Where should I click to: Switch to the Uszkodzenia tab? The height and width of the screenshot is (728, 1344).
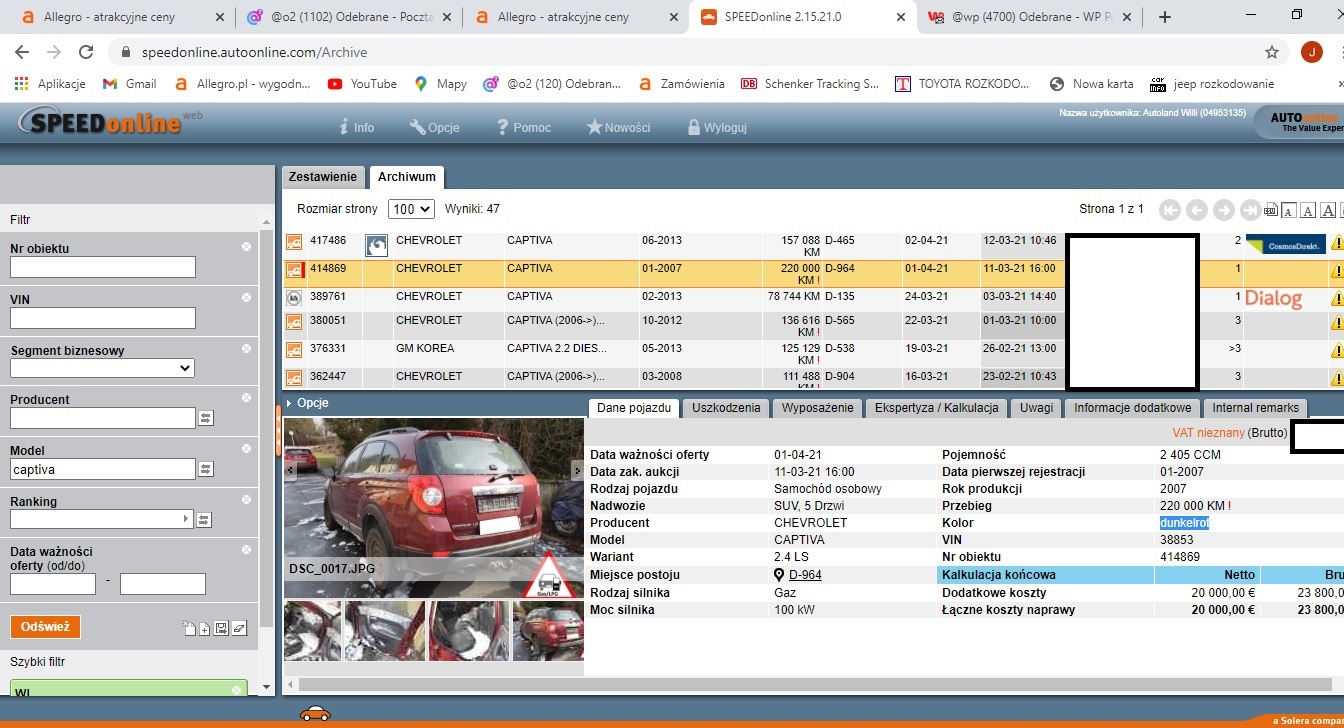[726, 408]
